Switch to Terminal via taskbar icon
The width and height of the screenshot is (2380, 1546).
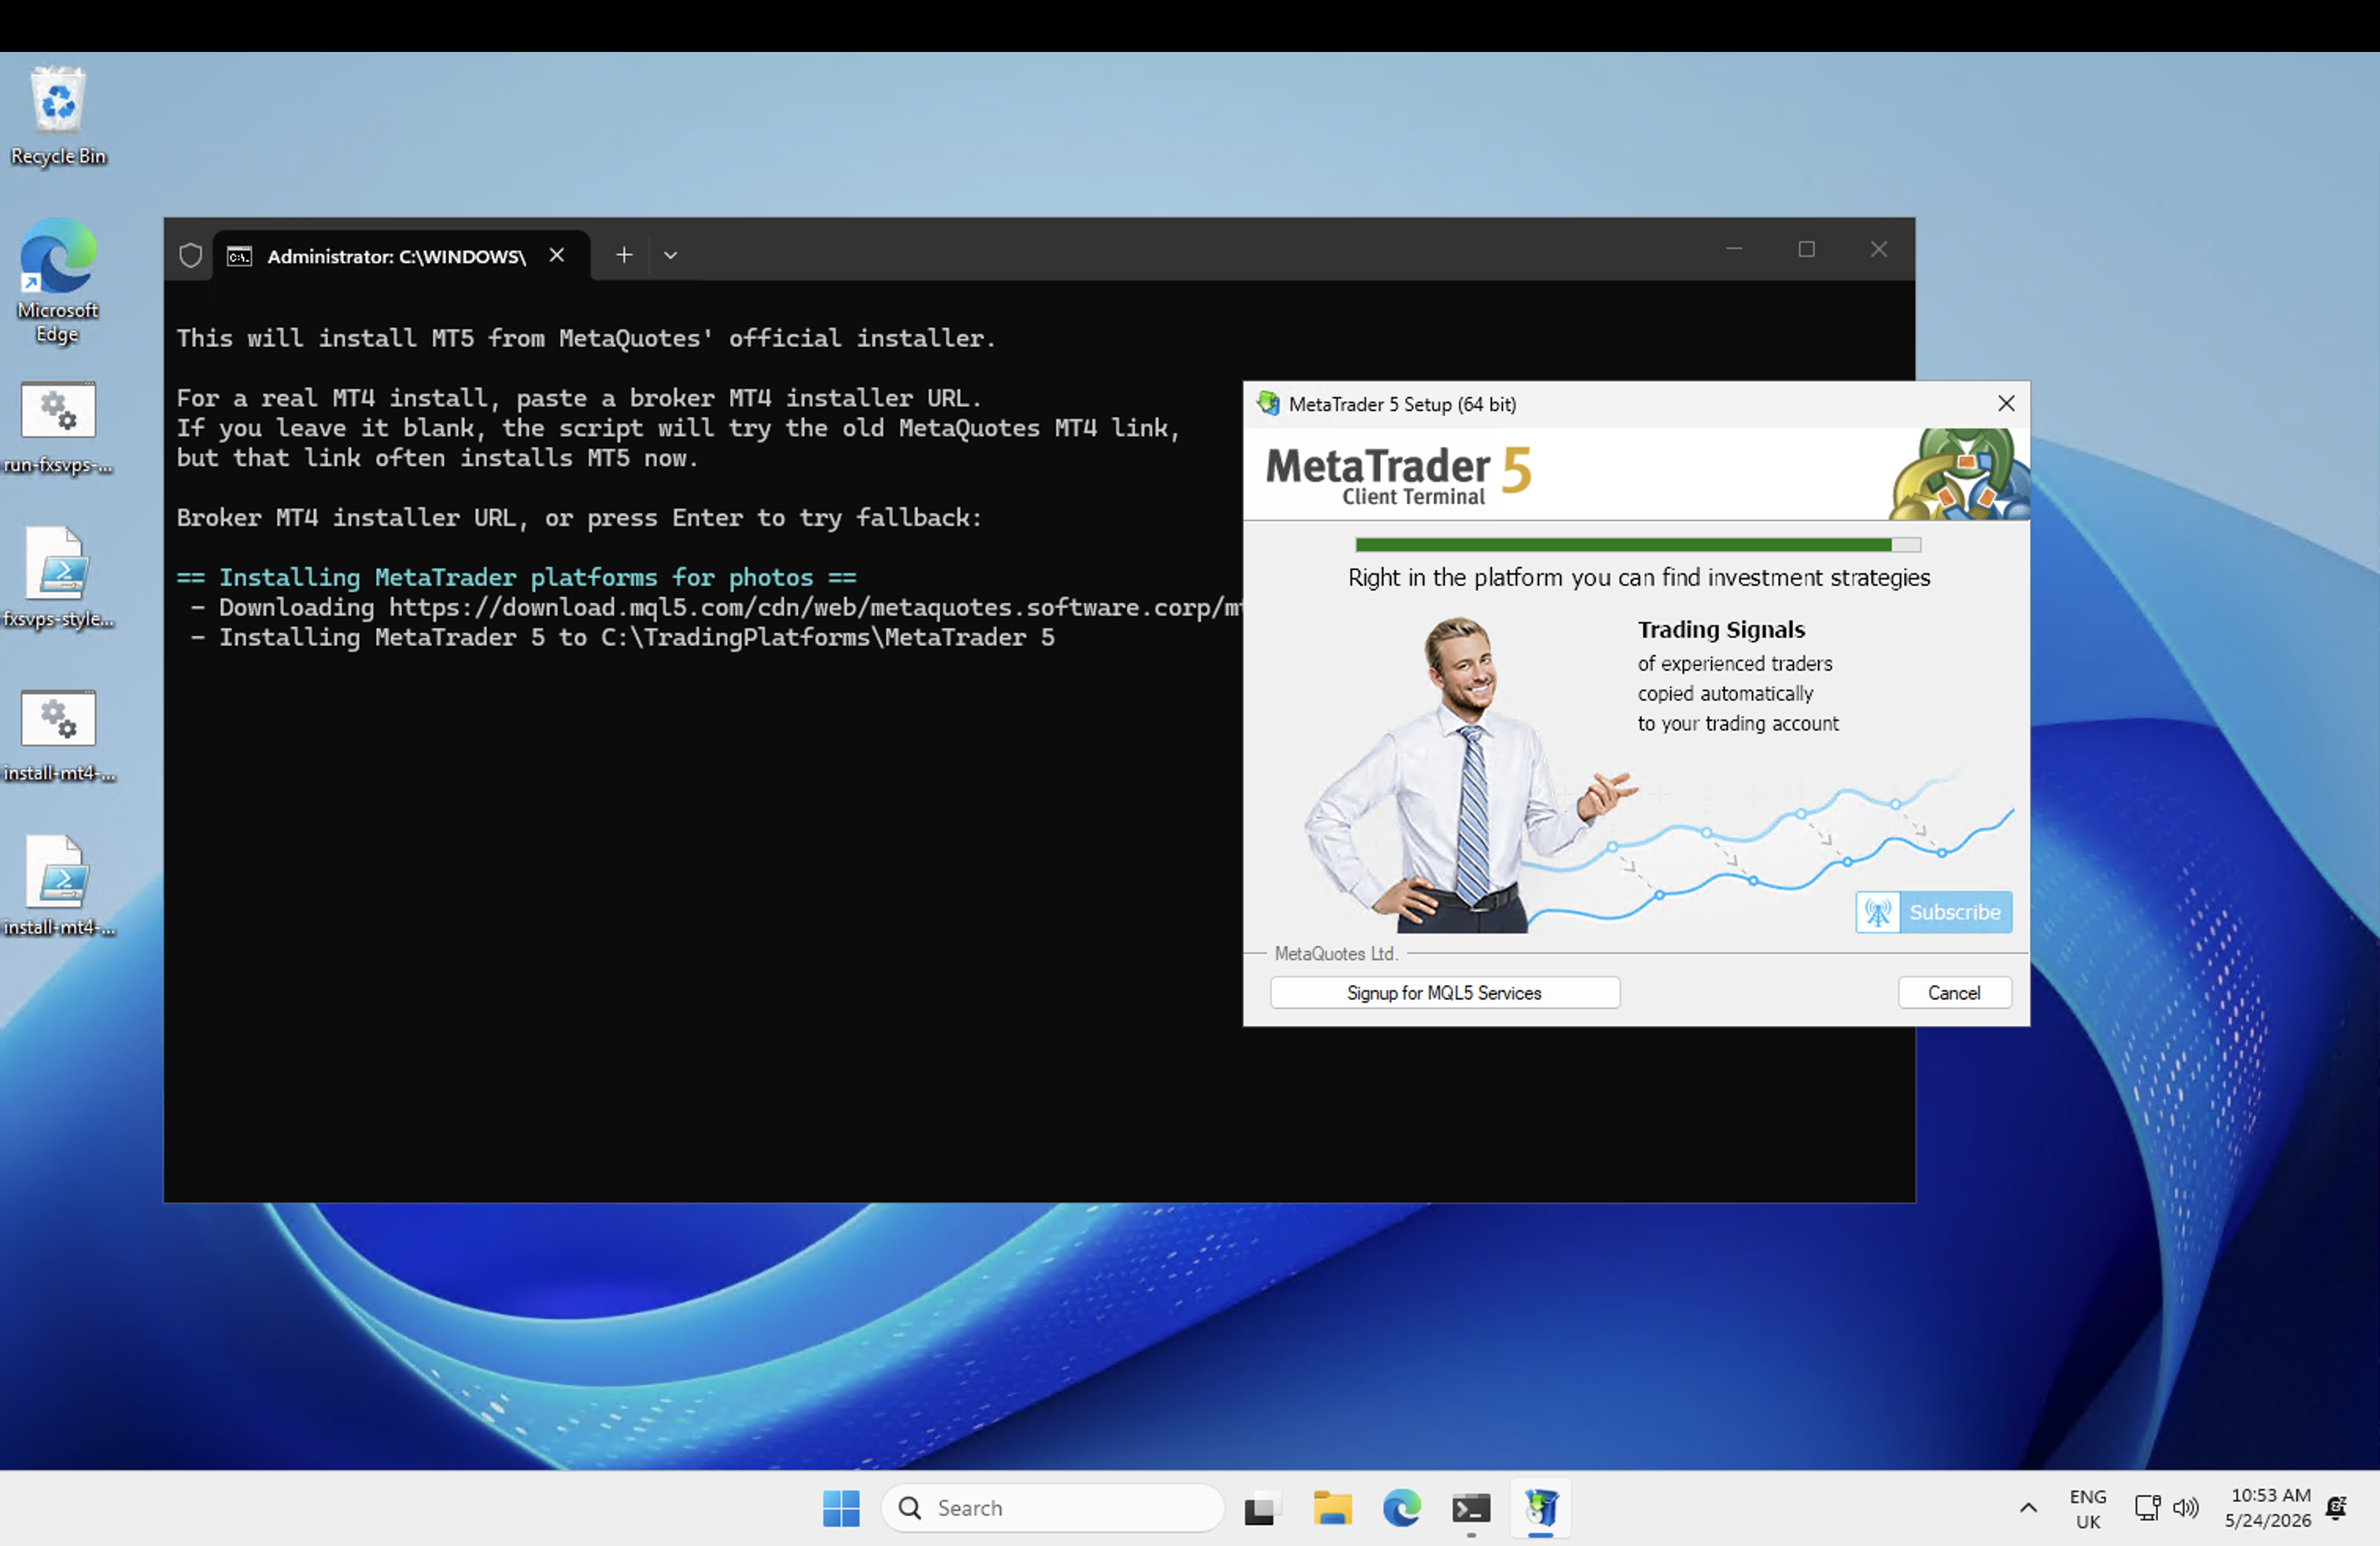(x=1471, y=1508)
